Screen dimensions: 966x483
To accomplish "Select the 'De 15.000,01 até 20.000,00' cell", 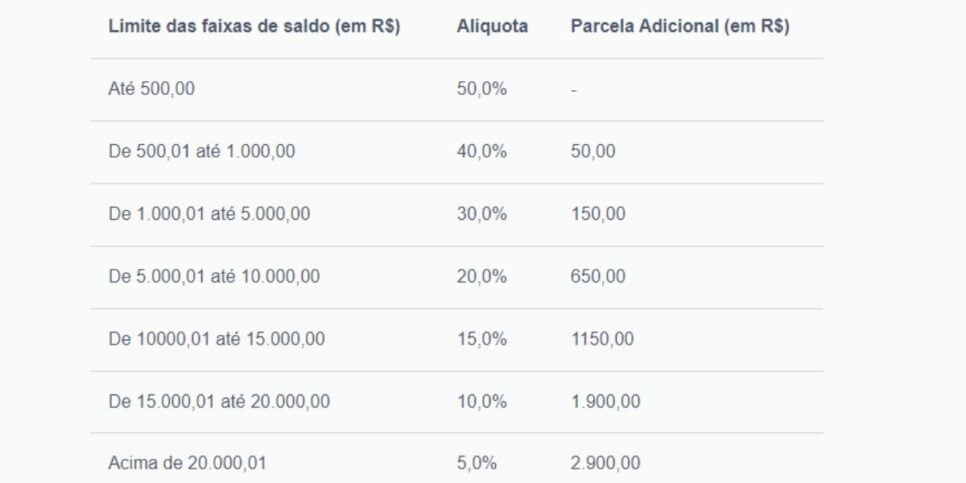I will [219, 402].
